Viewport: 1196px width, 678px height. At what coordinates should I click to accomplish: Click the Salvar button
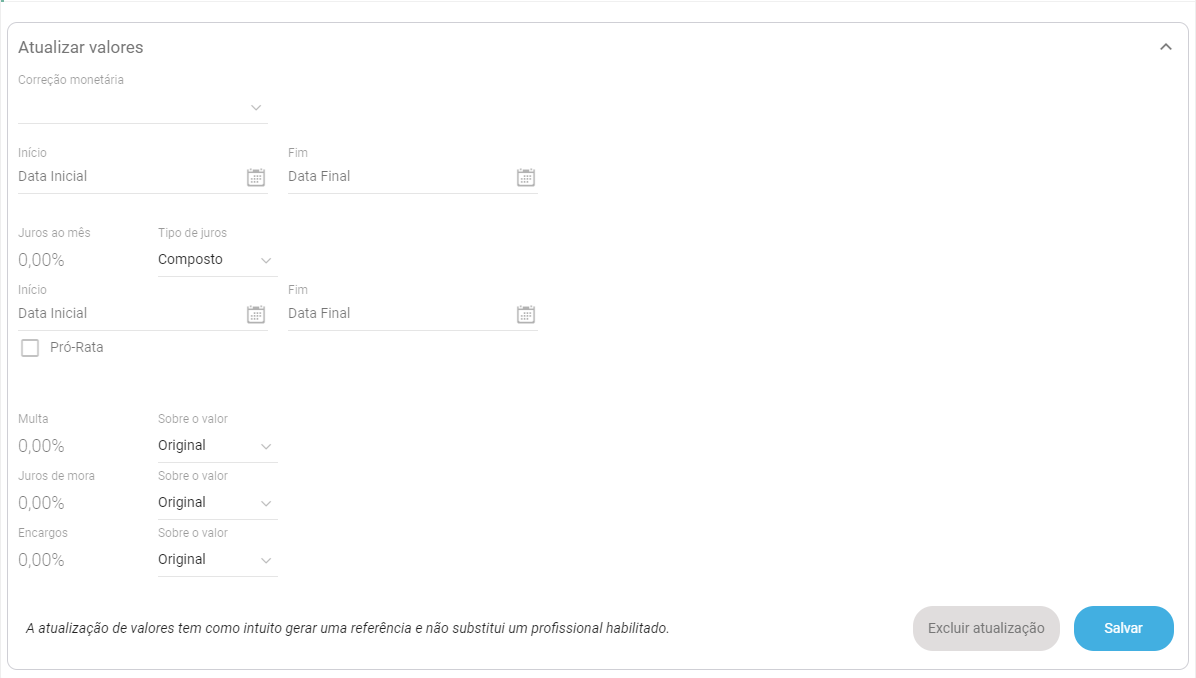pos(1123,628)
